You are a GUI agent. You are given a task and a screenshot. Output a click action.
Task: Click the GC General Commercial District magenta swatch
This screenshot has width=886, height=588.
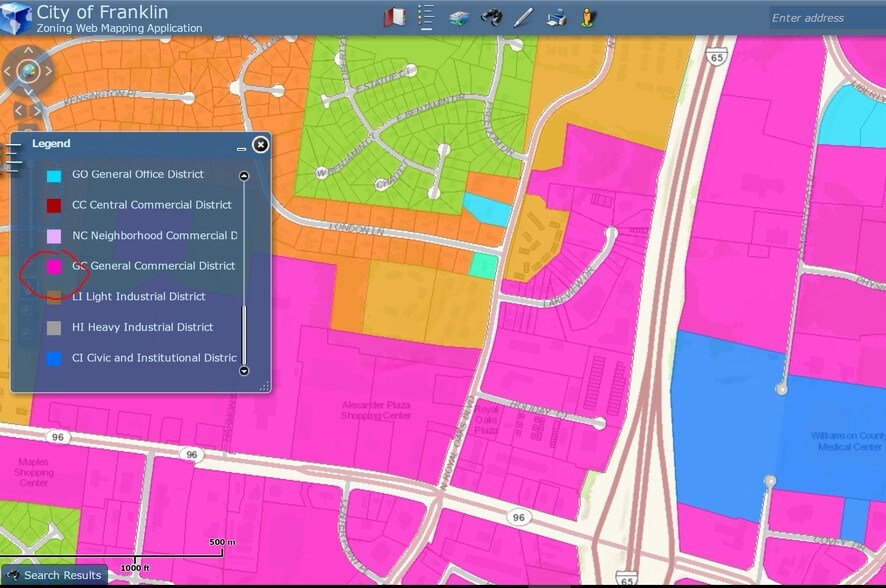[x=54, y=267]
